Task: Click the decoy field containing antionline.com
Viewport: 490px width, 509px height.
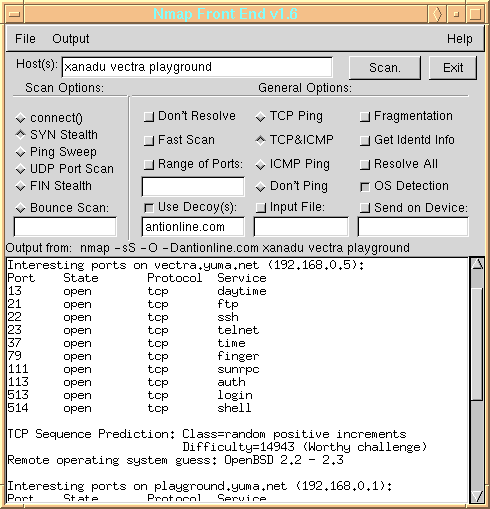Action: click(x=193, y=227)
